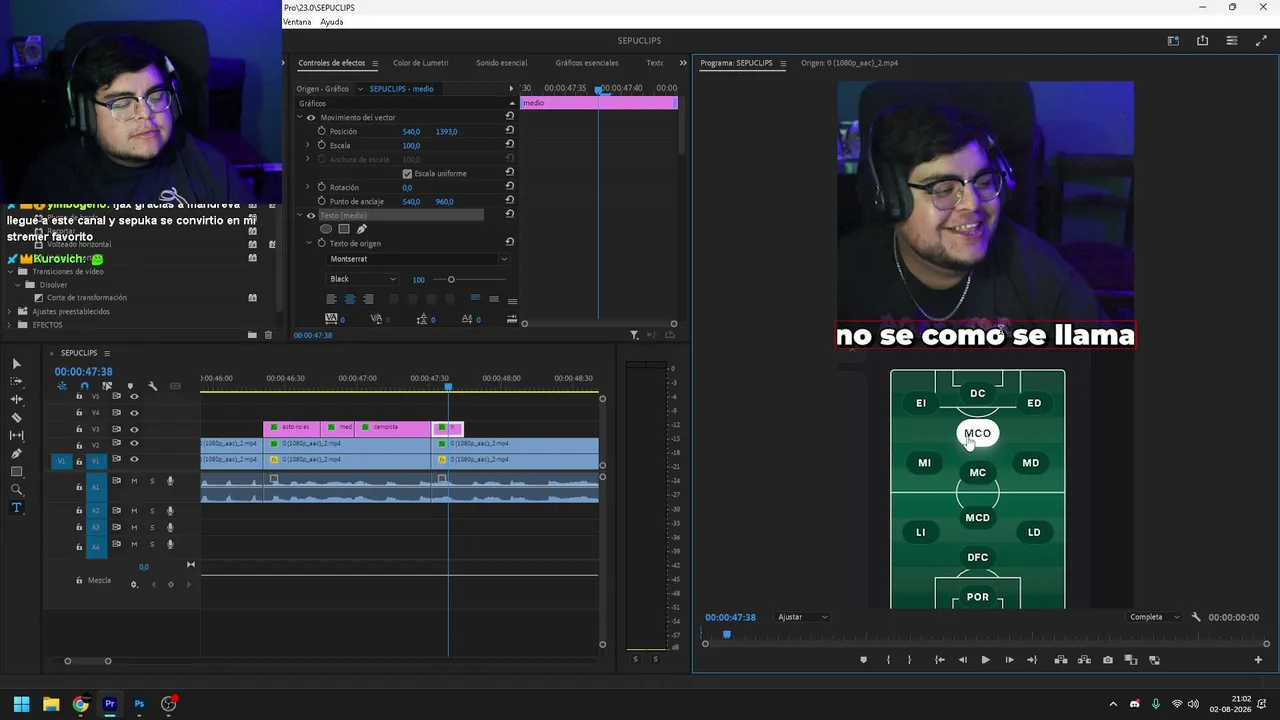Select the Ripple Edit tool
The width and height of the screenshot is (1280, 720).
(x=16, y=400)
